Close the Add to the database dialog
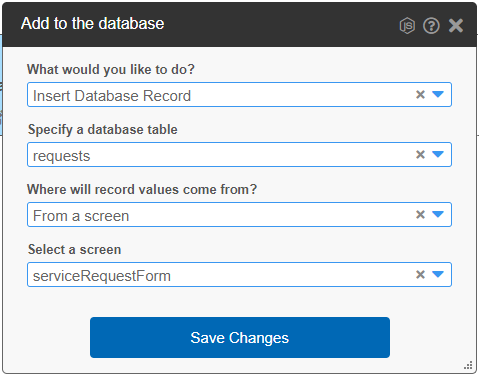 click(x=456, y=26)
